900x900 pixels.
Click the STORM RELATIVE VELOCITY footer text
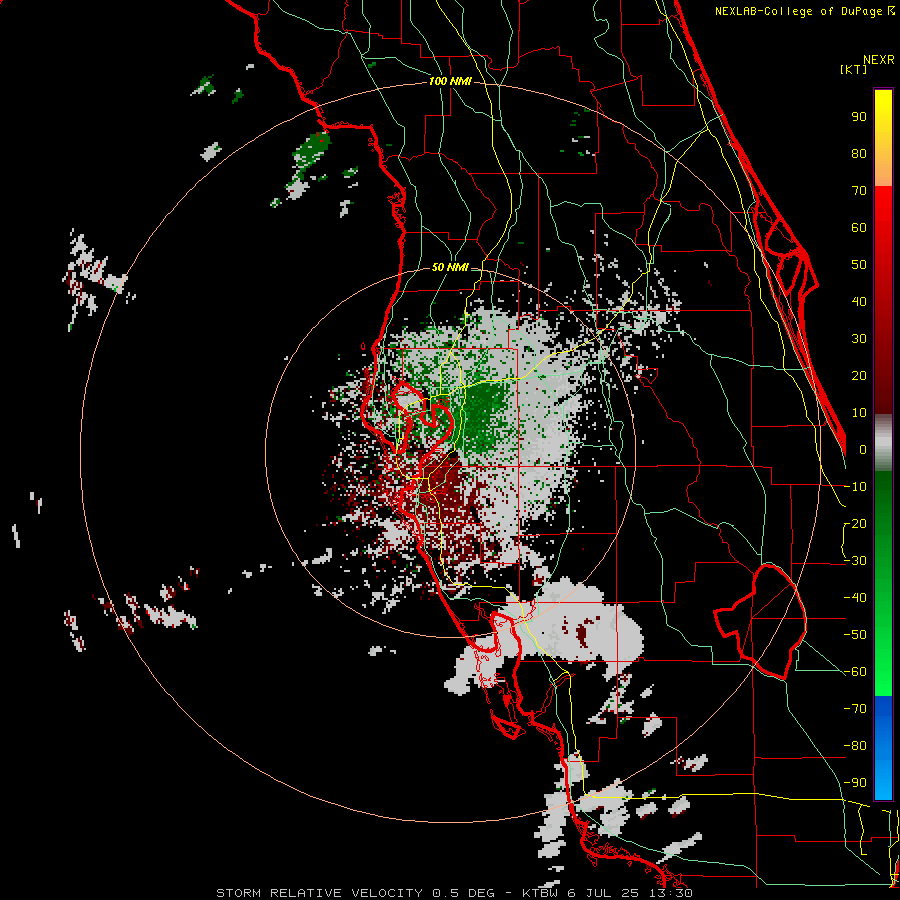[x=319, y=893]
